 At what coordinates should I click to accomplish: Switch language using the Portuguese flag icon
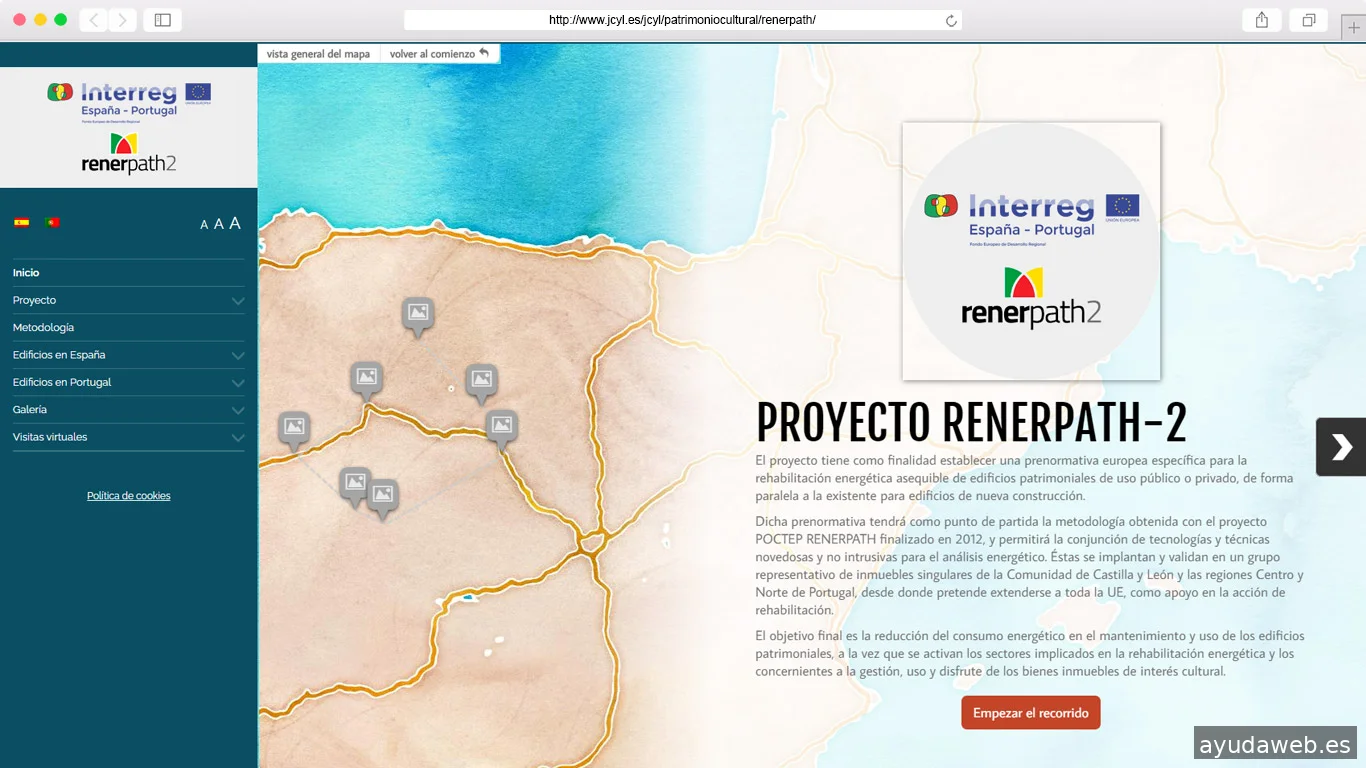pyautogui.click(x=52, y=223)
